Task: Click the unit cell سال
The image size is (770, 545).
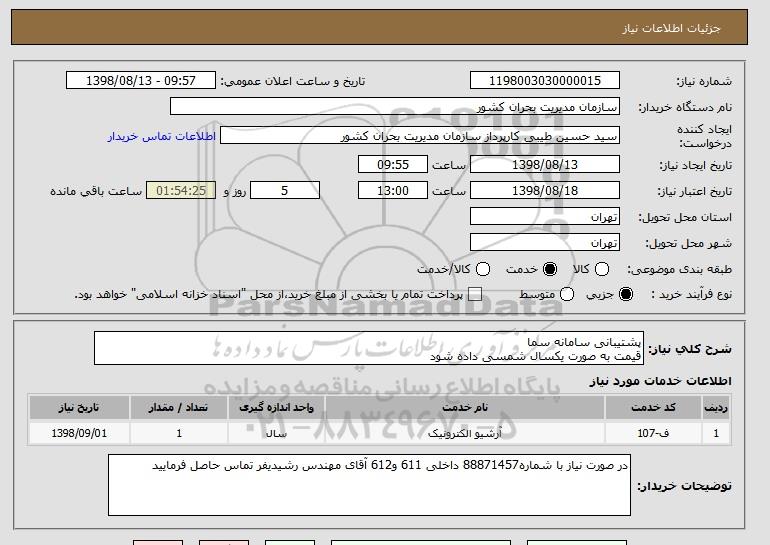Action: (x=276, y=433)
